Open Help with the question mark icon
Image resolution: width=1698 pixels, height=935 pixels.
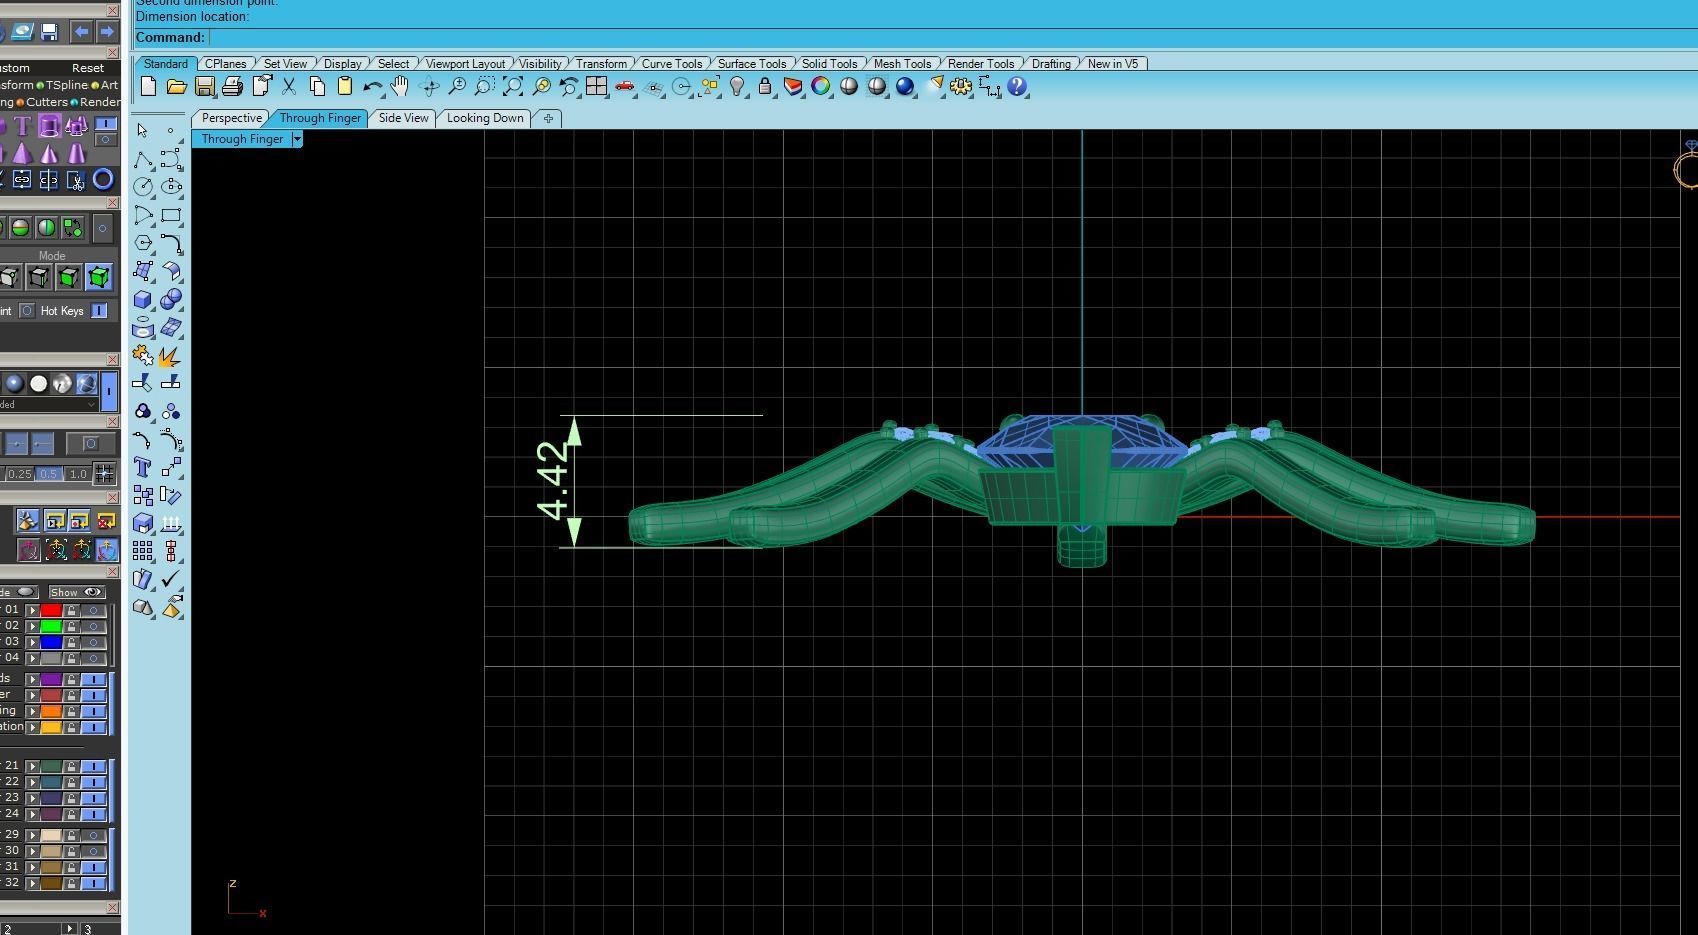pos(1017,87)
